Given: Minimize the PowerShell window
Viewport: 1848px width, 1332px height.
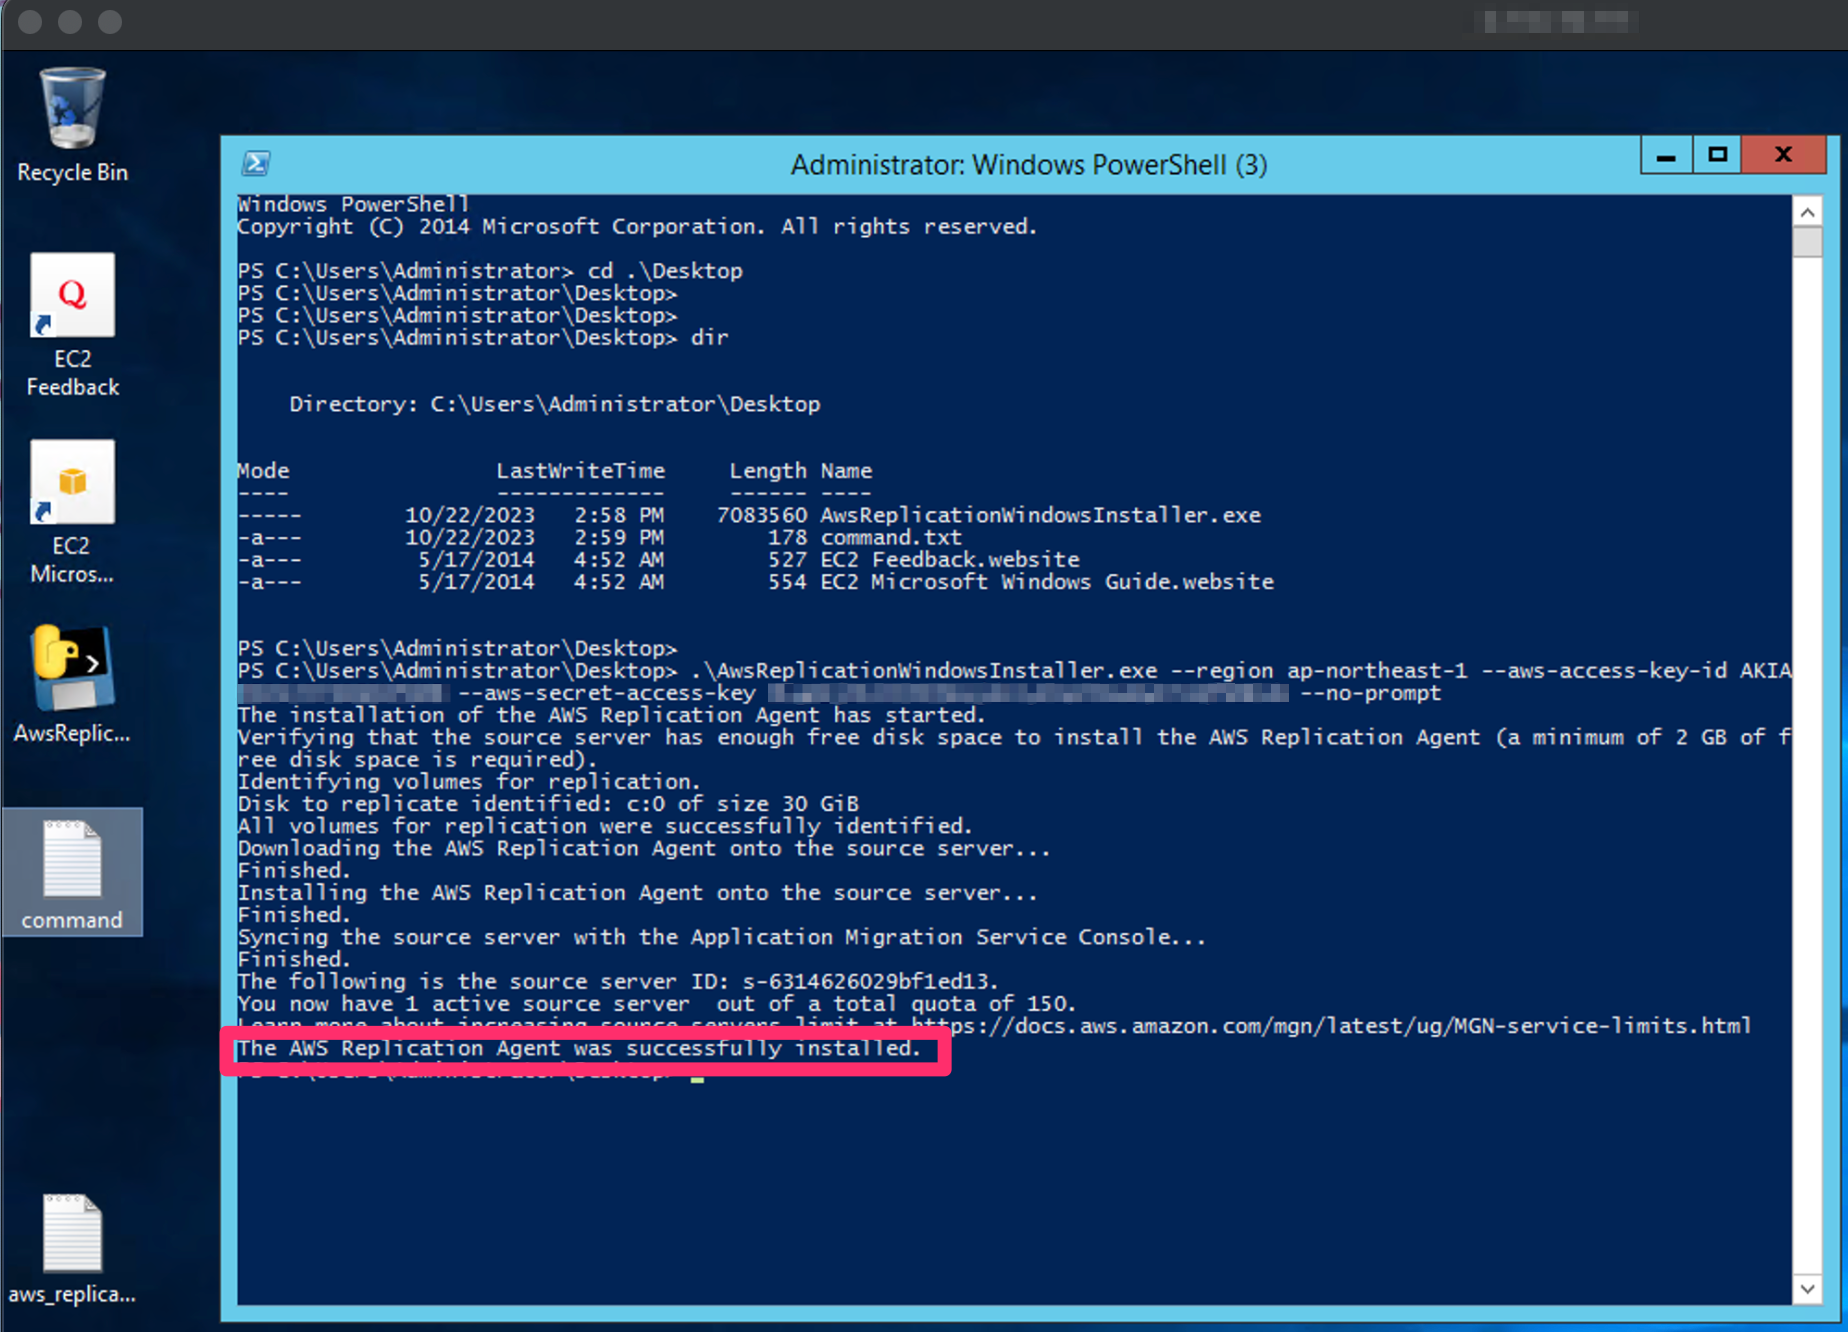Looking at the screenshot, I should click(1665, 155).
